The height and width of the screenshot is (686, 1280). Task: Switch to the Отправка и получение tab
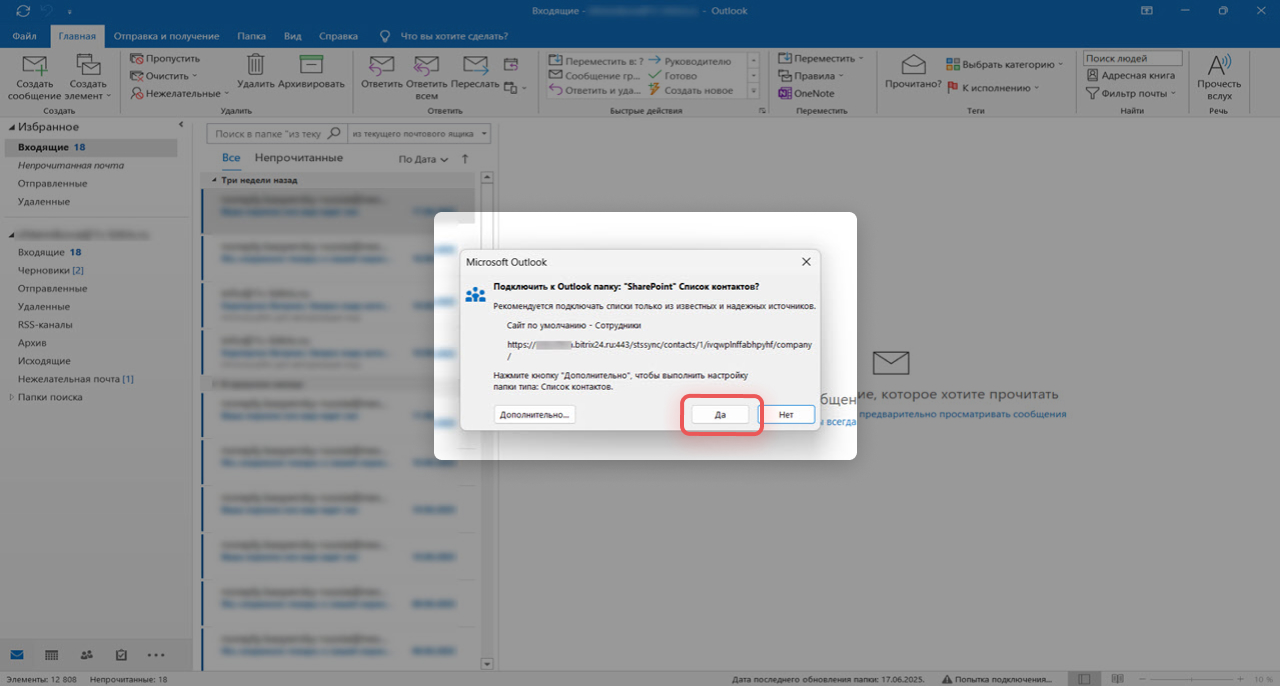click(166, 36)
